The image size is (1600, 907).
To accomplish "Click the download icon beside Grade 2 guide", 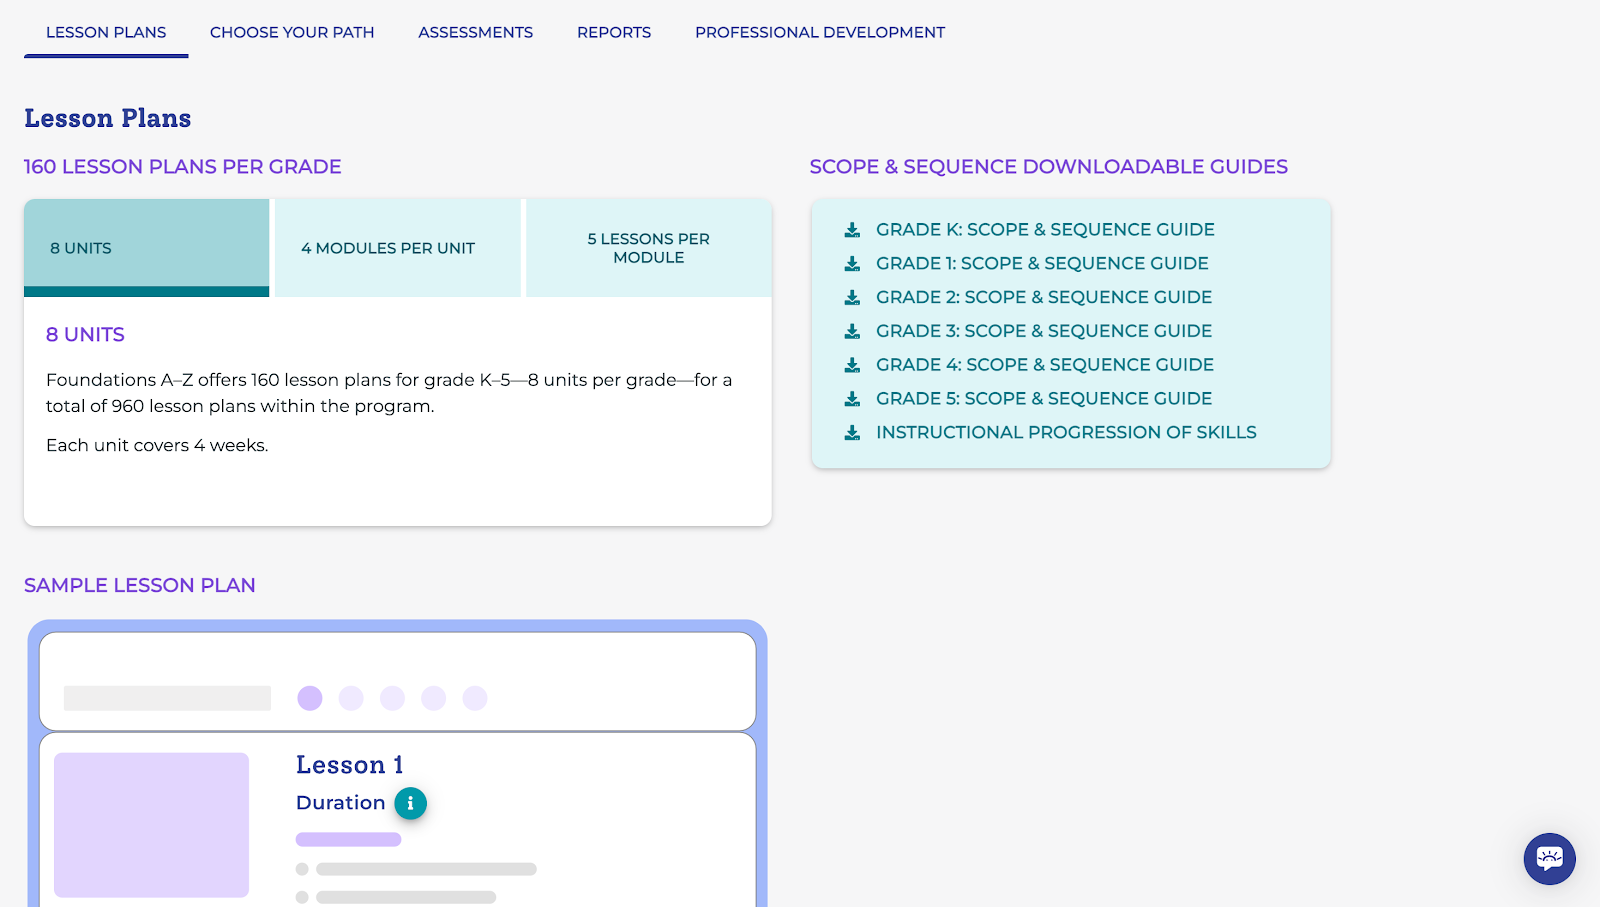I will 852,298.
